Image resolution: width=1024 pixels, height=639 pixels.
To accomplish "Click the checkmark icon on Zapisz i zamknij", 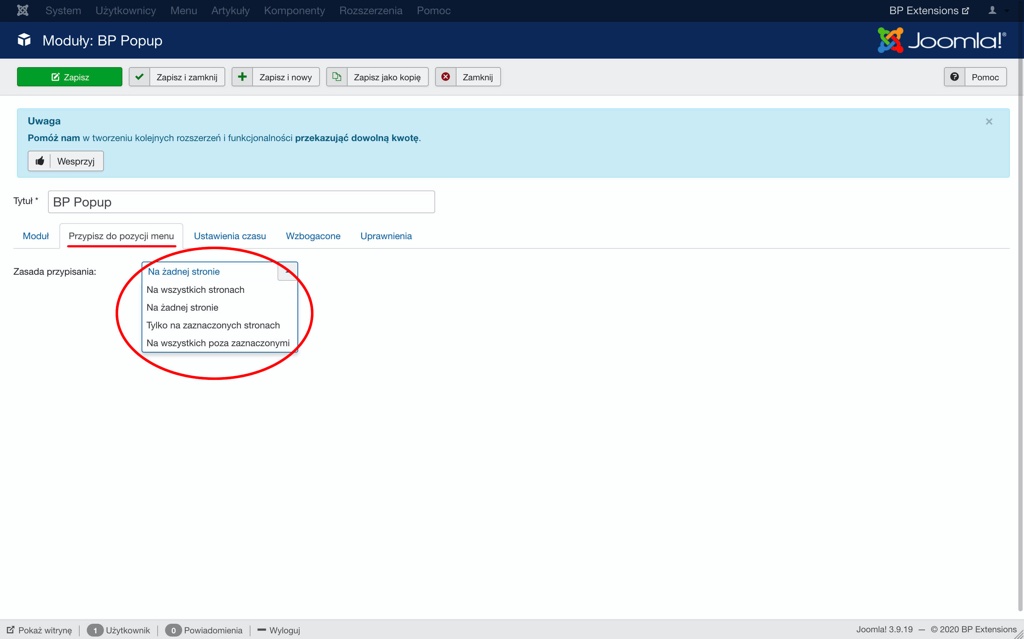I will [140, 77].
